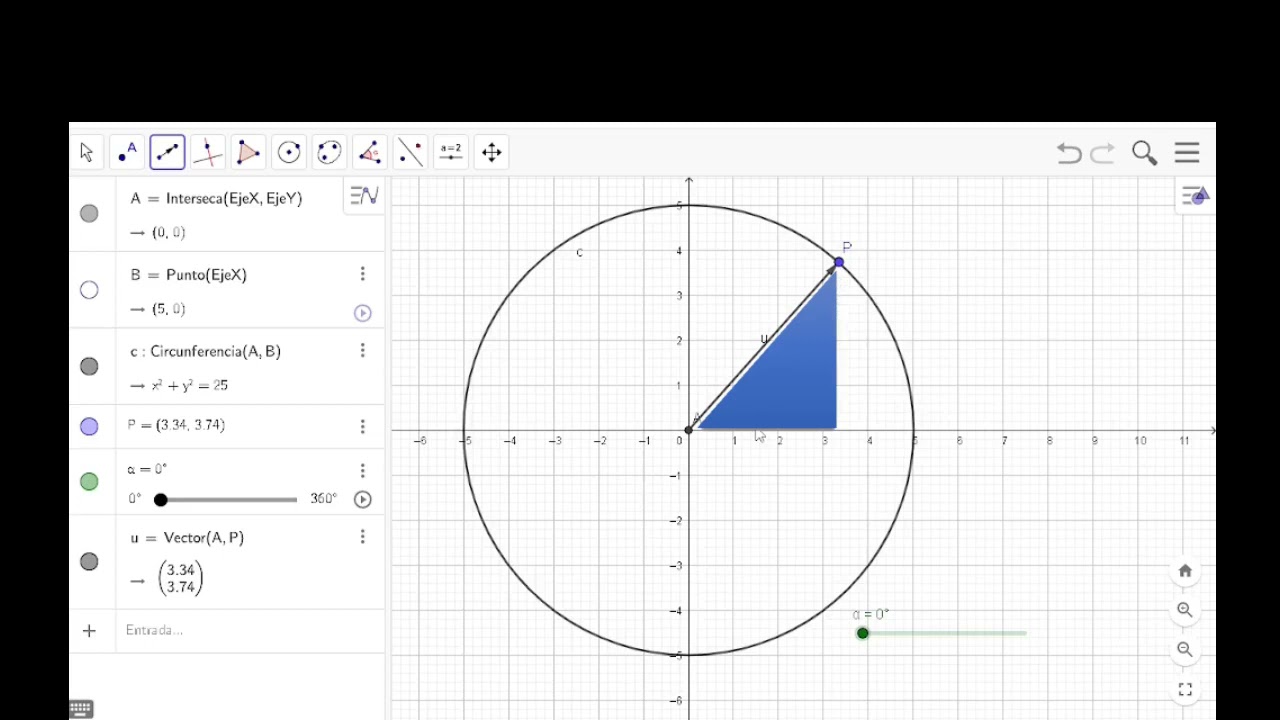The height and width of the screenshot is (720, 1280).
Task: Click the vector u label on graph
Action: tap(764, 339)
